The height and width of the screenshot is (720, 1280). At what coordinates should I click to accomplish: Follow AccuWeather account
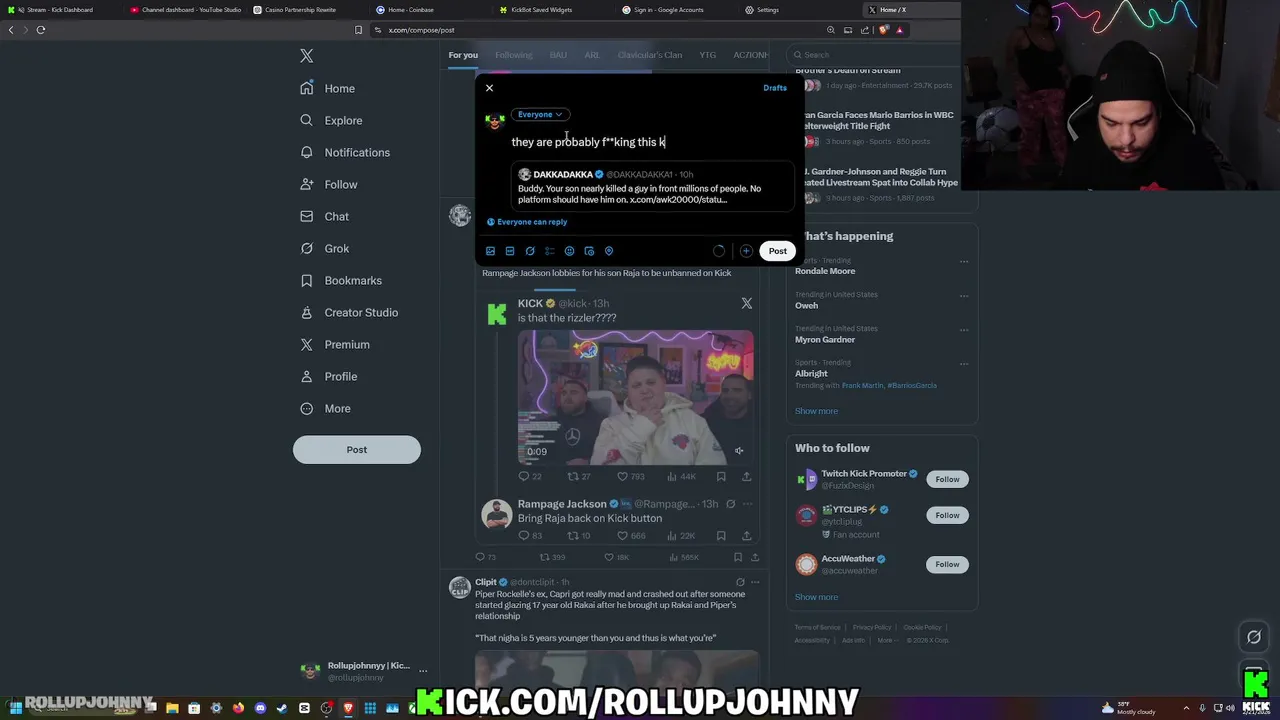point(947,564)
